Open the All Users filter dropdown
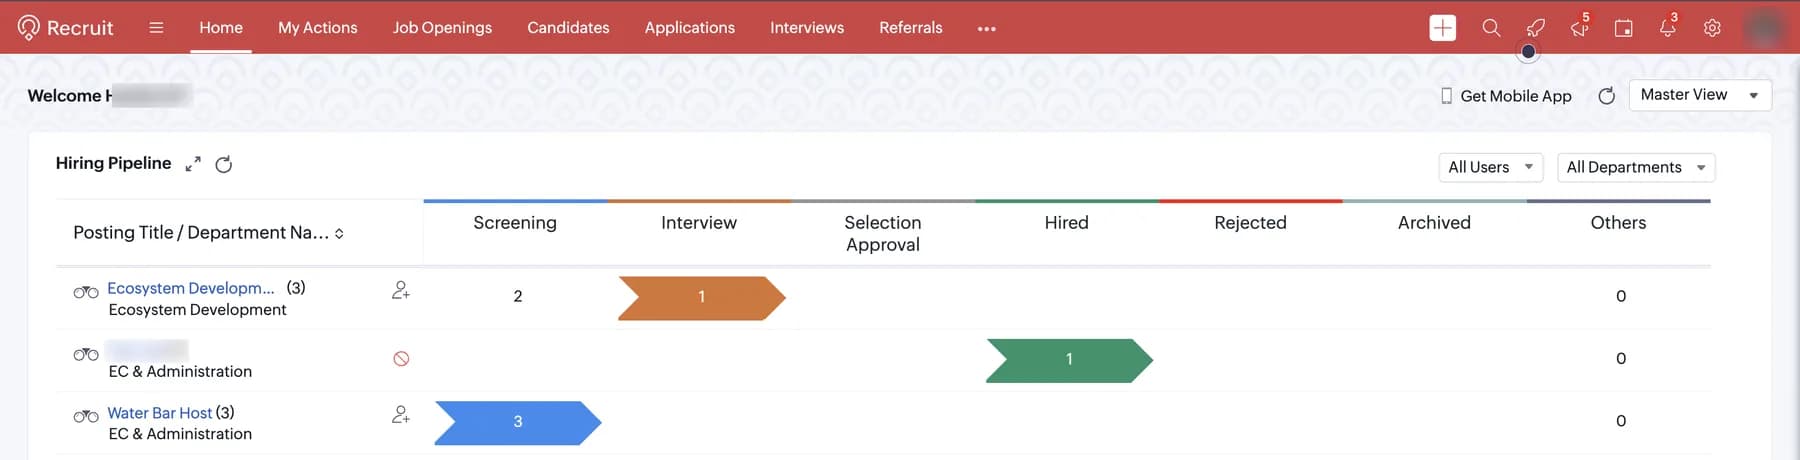The height and width of the screenshot is (460, 1800). tap(1490, 167)
